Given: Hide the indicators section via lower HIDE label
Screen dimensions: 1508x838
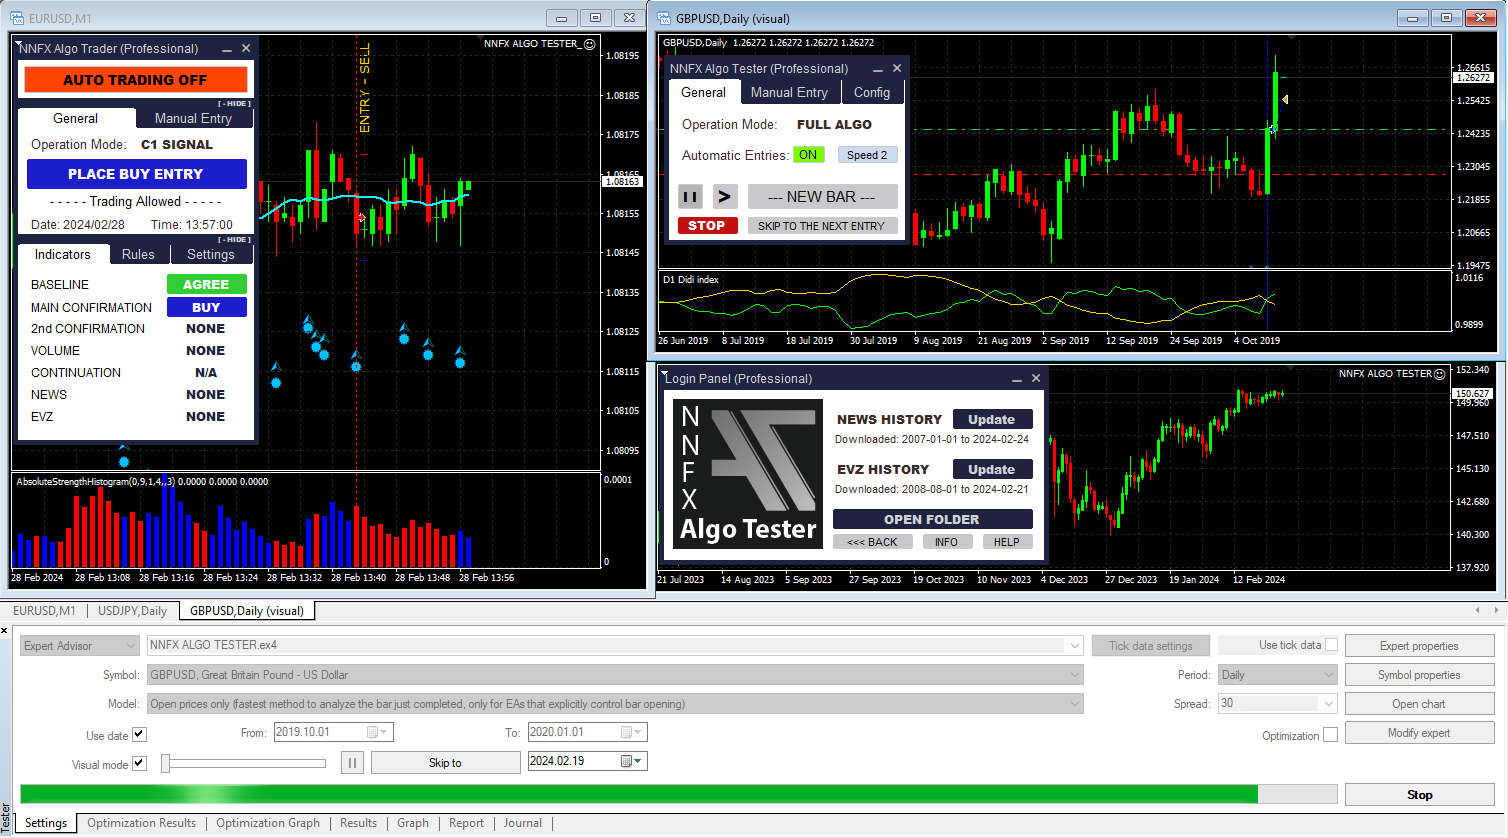Looking at the screenshot, I should pos(235,240).
